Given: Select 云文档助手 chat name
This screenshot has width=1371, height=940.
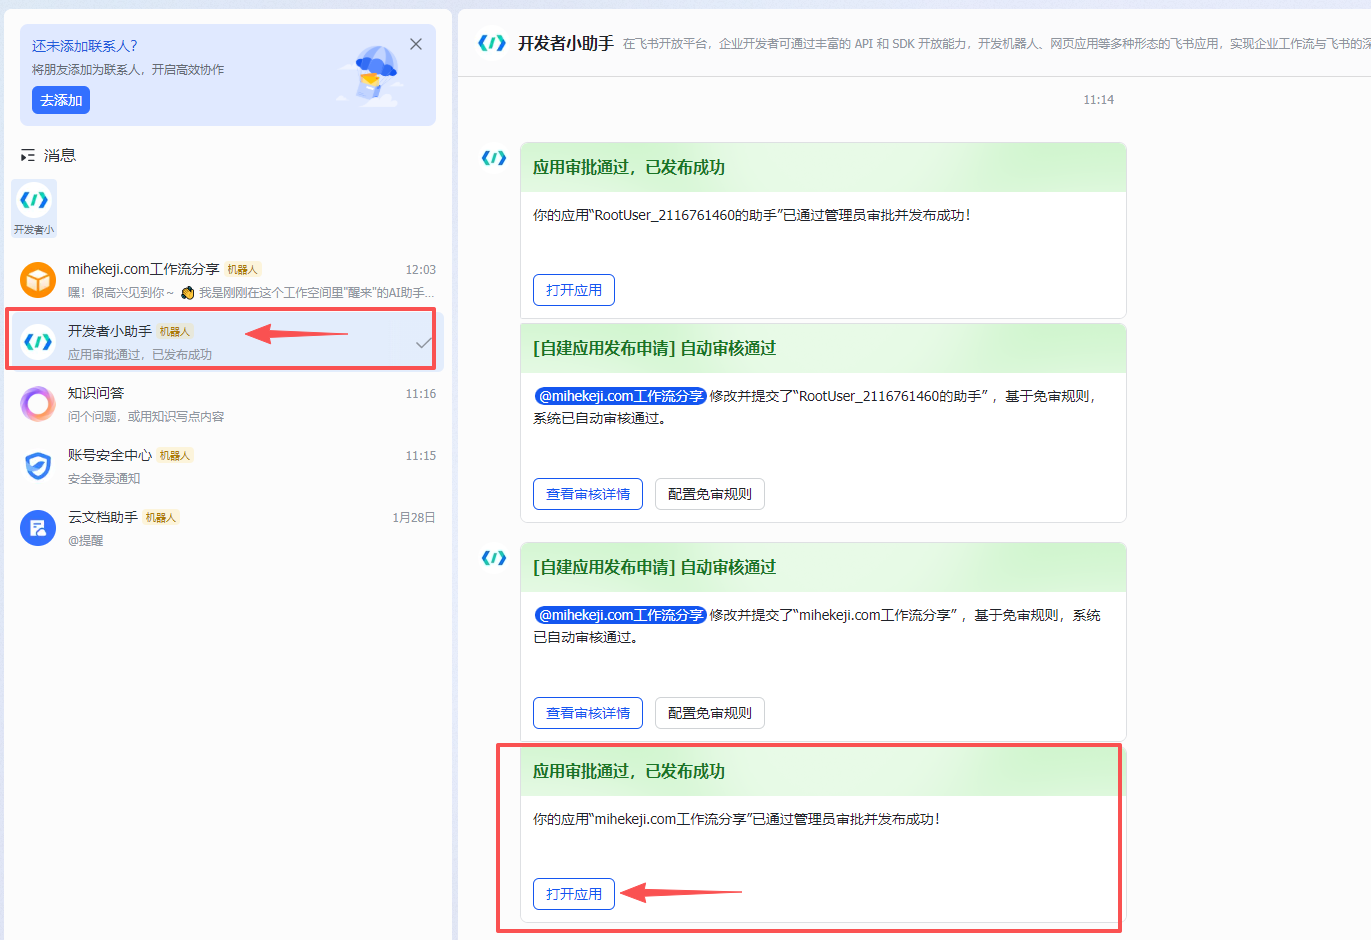Looking at the screenshot, I should point(103,517).
